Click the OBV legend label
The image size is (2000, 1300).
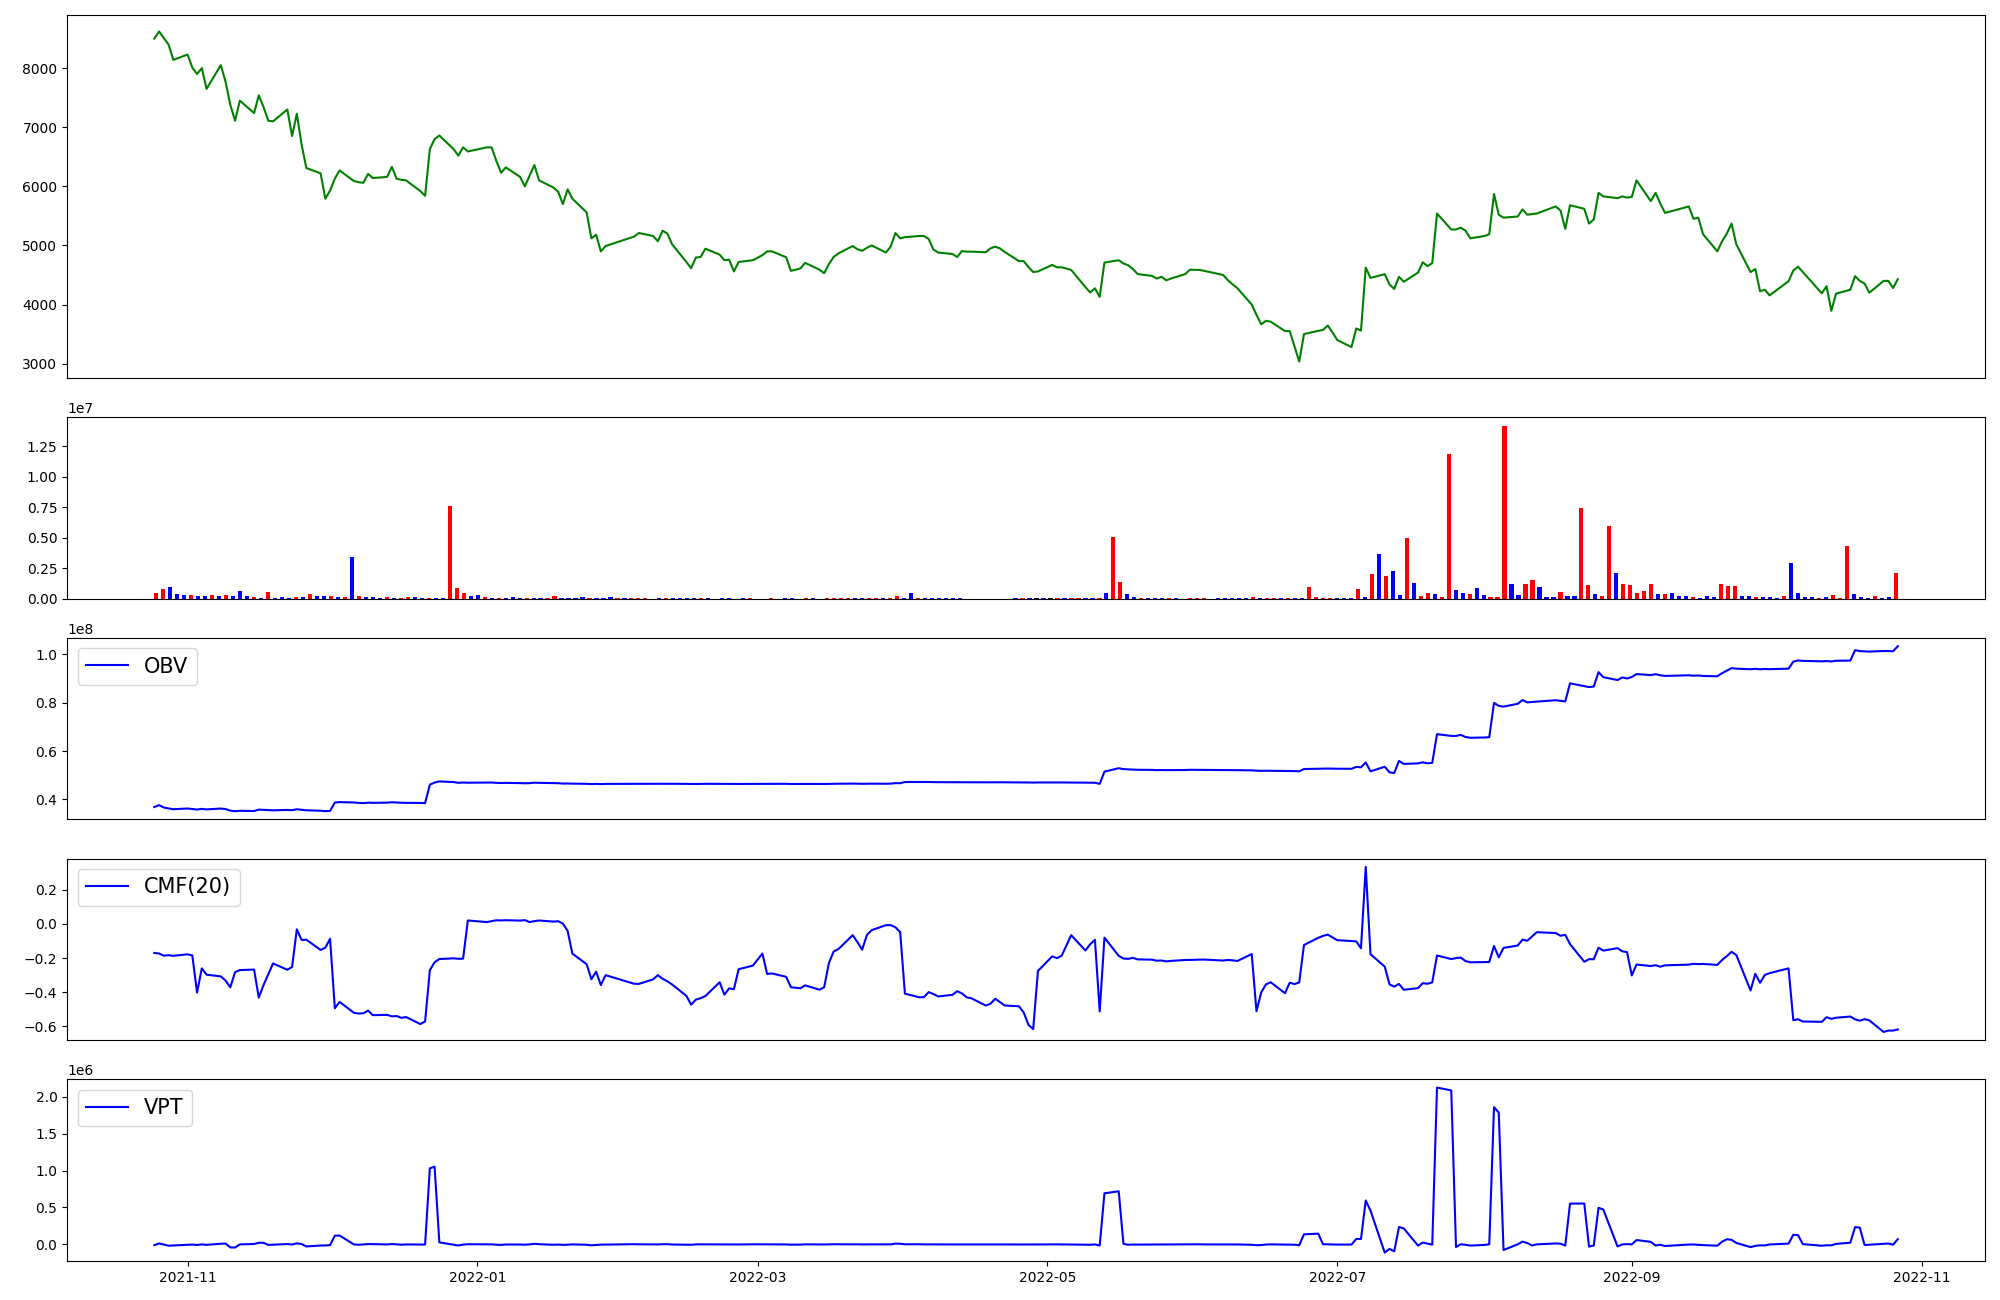165,666
